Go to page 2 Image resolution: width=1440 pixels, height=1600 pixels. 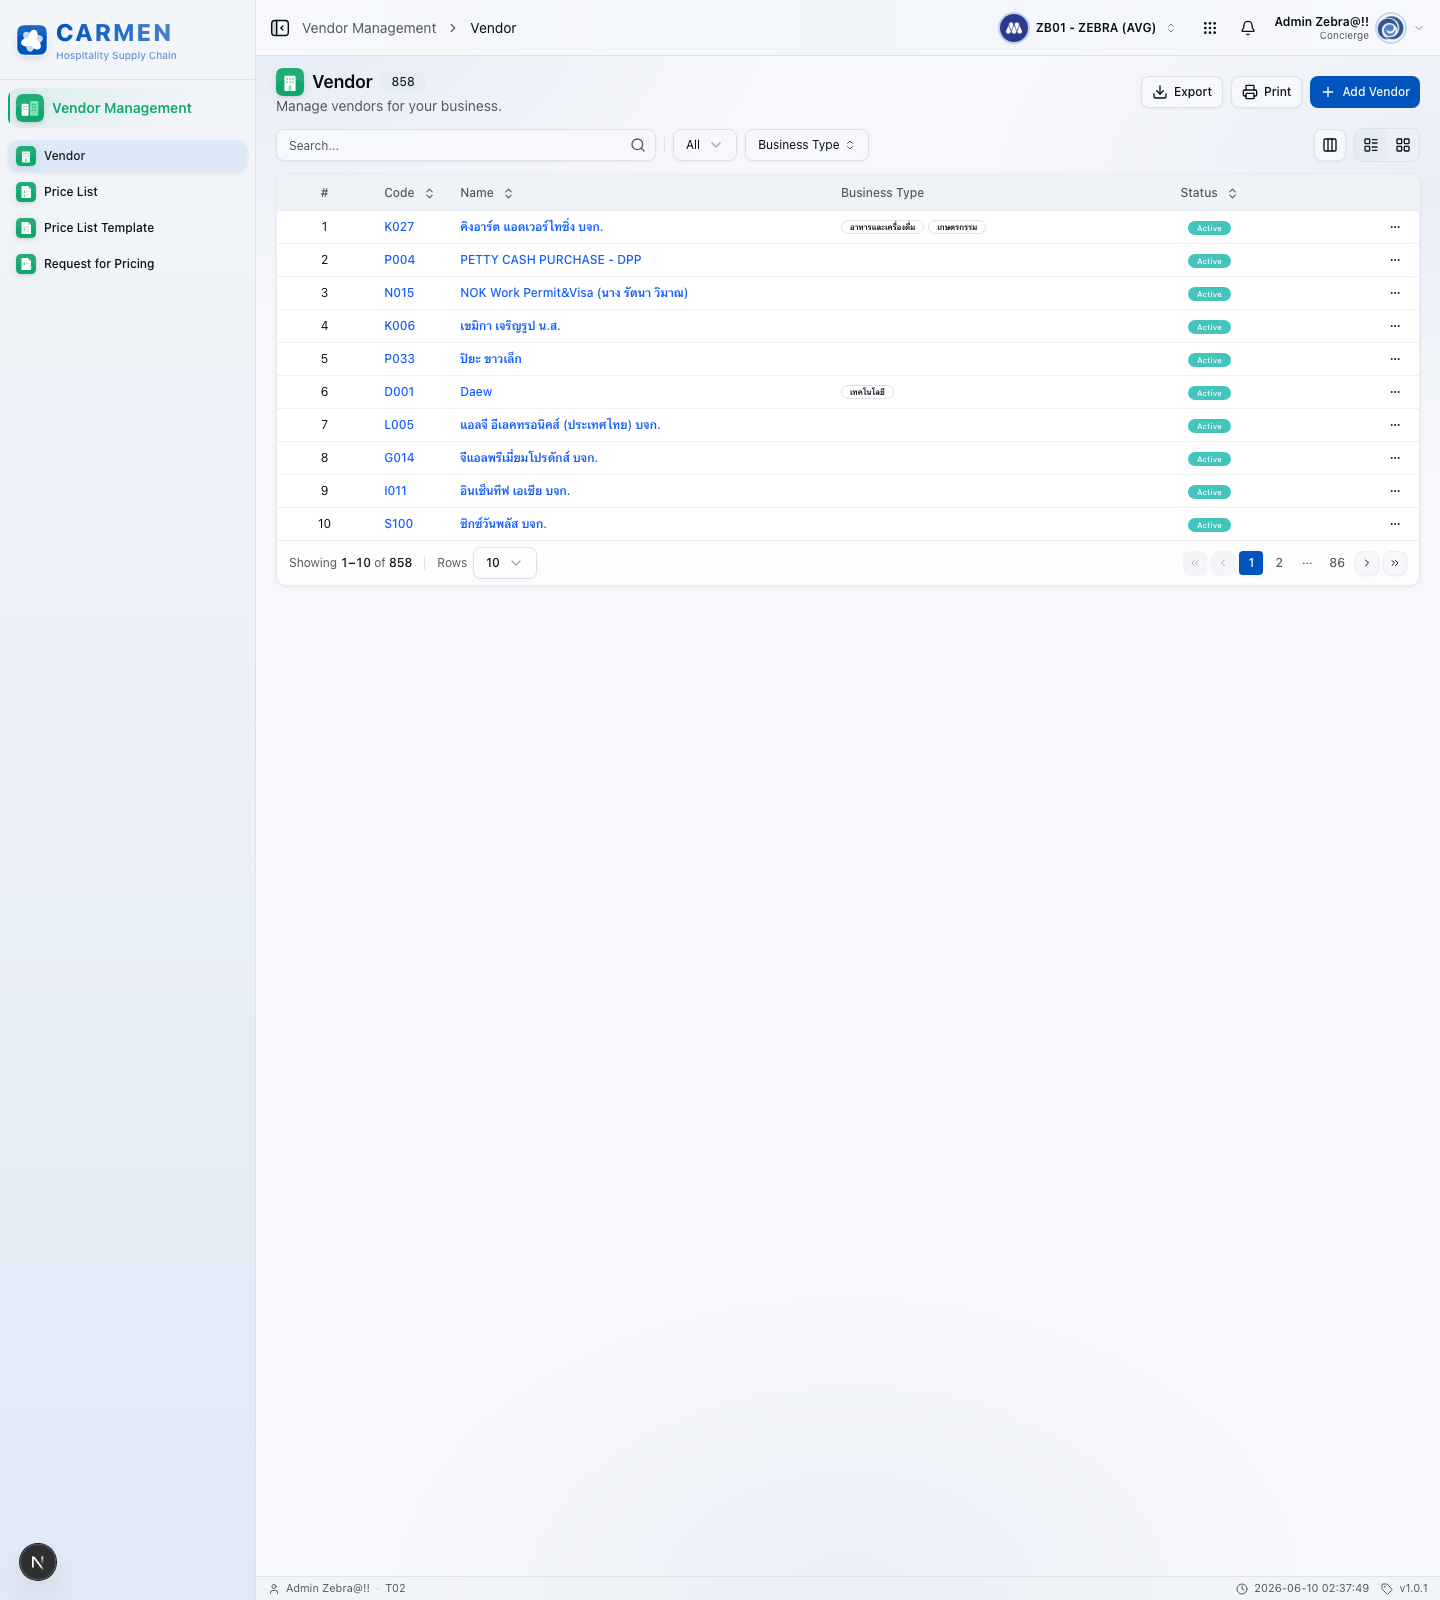click(1279, 563)
